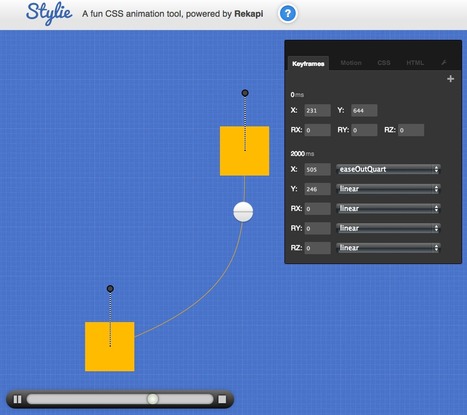This screenshot has width=467, height=415.
Task: Click the X field with value 505
Action: (317, 169)
